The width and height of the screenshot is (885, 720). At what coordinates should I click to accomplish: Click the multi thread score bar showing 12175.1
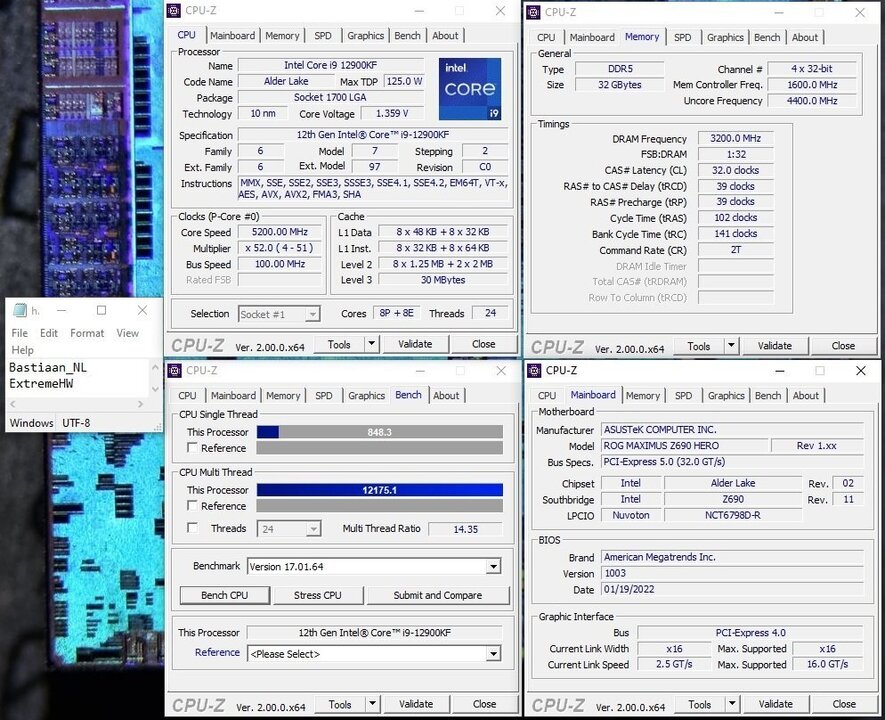point(379,490)
